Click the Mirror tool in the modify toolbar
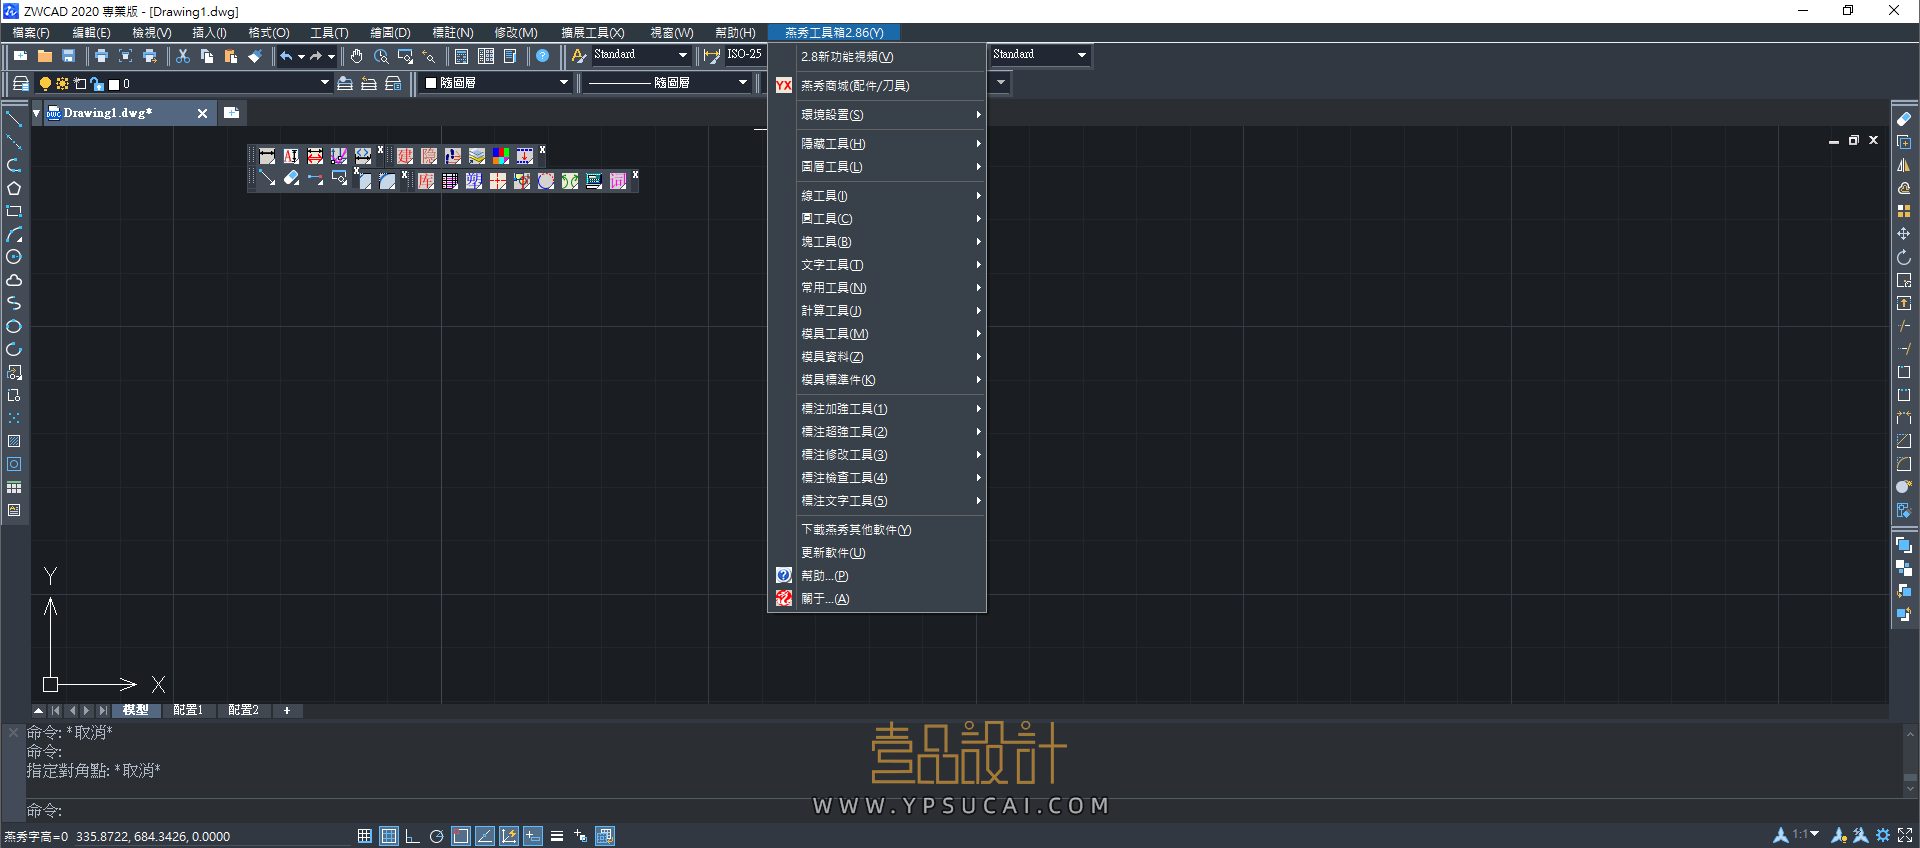 [x=1904, y=165]
